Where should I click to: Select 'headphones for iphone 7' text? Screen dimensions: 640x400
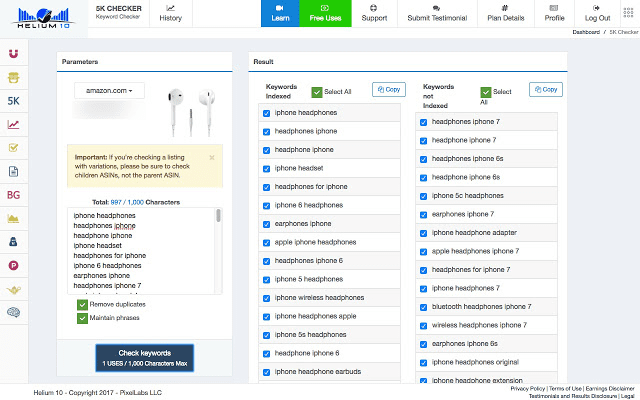471,269
